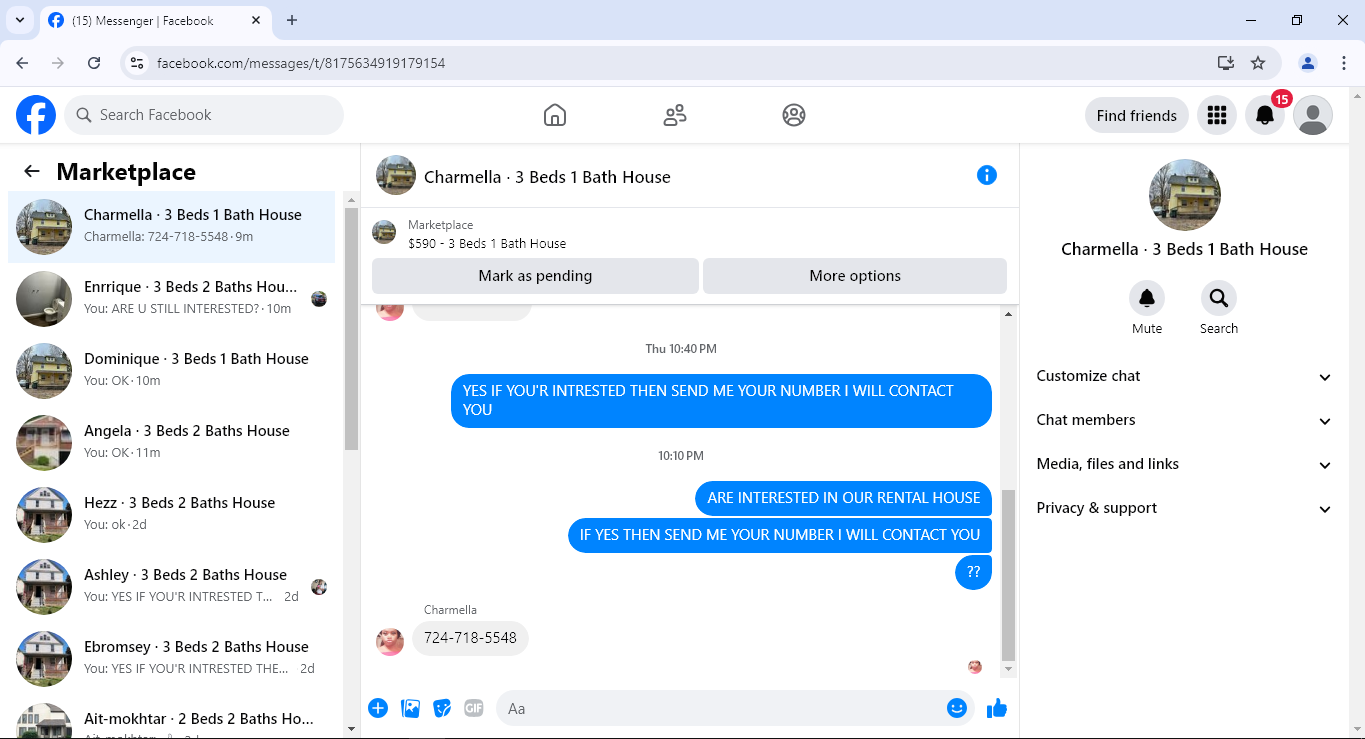The image size is (1365, 739).
Task: Click the chat messages scrollbar thumb
Action: [x=1008, y=575]
